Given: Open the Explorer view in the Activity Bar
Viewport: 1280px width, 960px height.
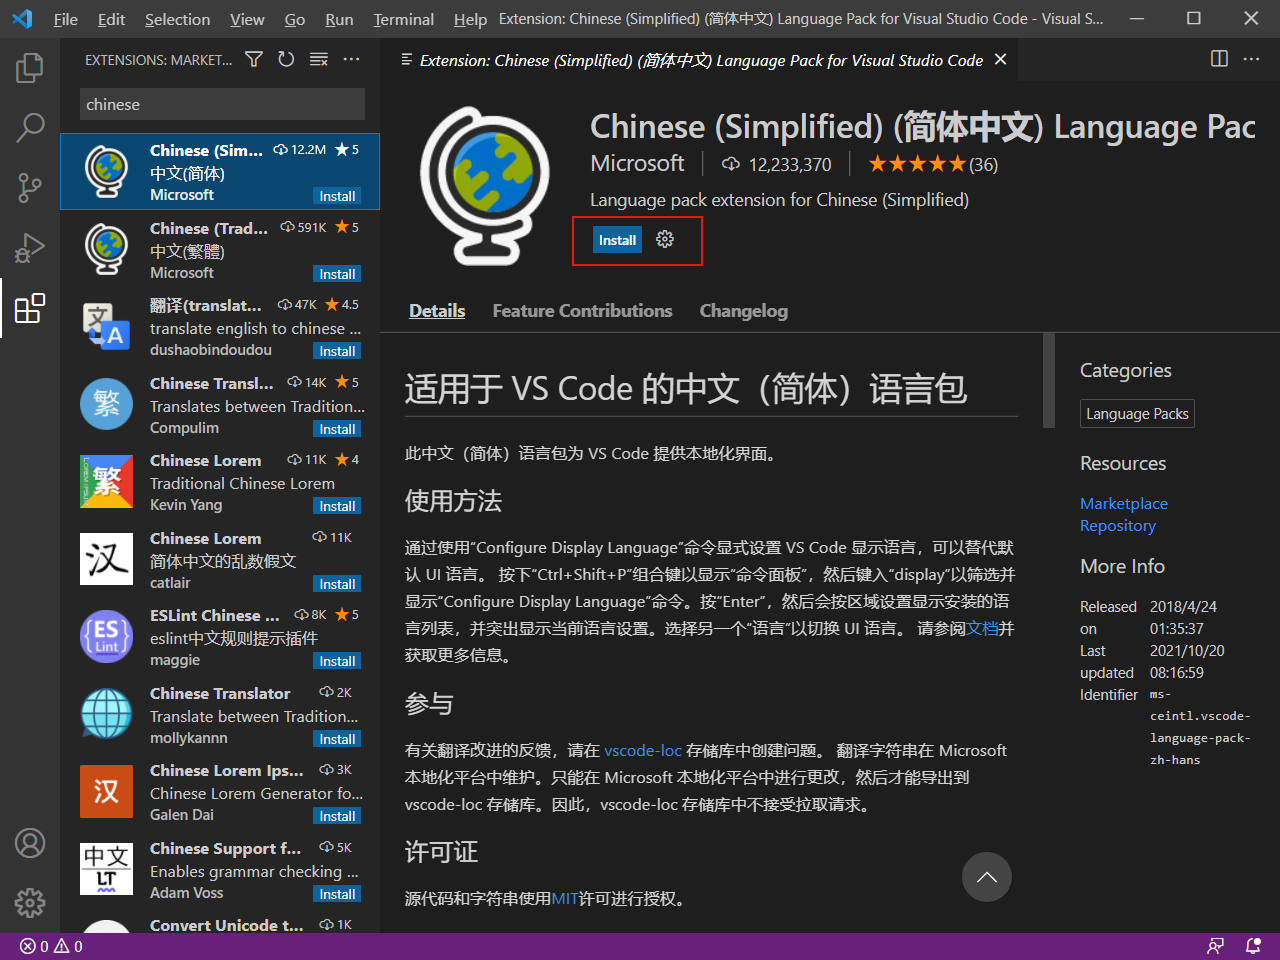Looking at the screenshot, I should tap(29, 68).
